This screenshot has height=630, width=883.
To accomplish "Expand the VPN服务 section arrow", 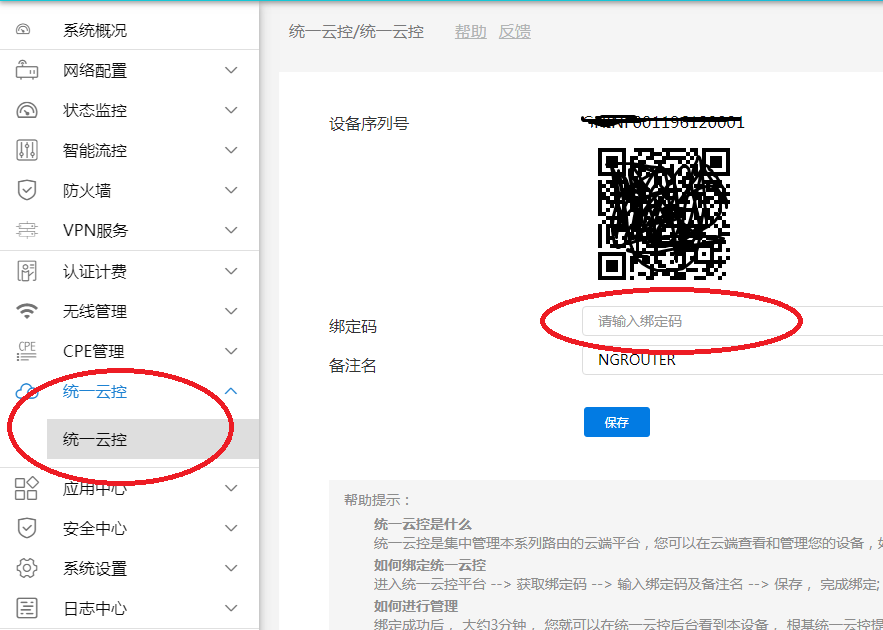I will tap(231, 230).
